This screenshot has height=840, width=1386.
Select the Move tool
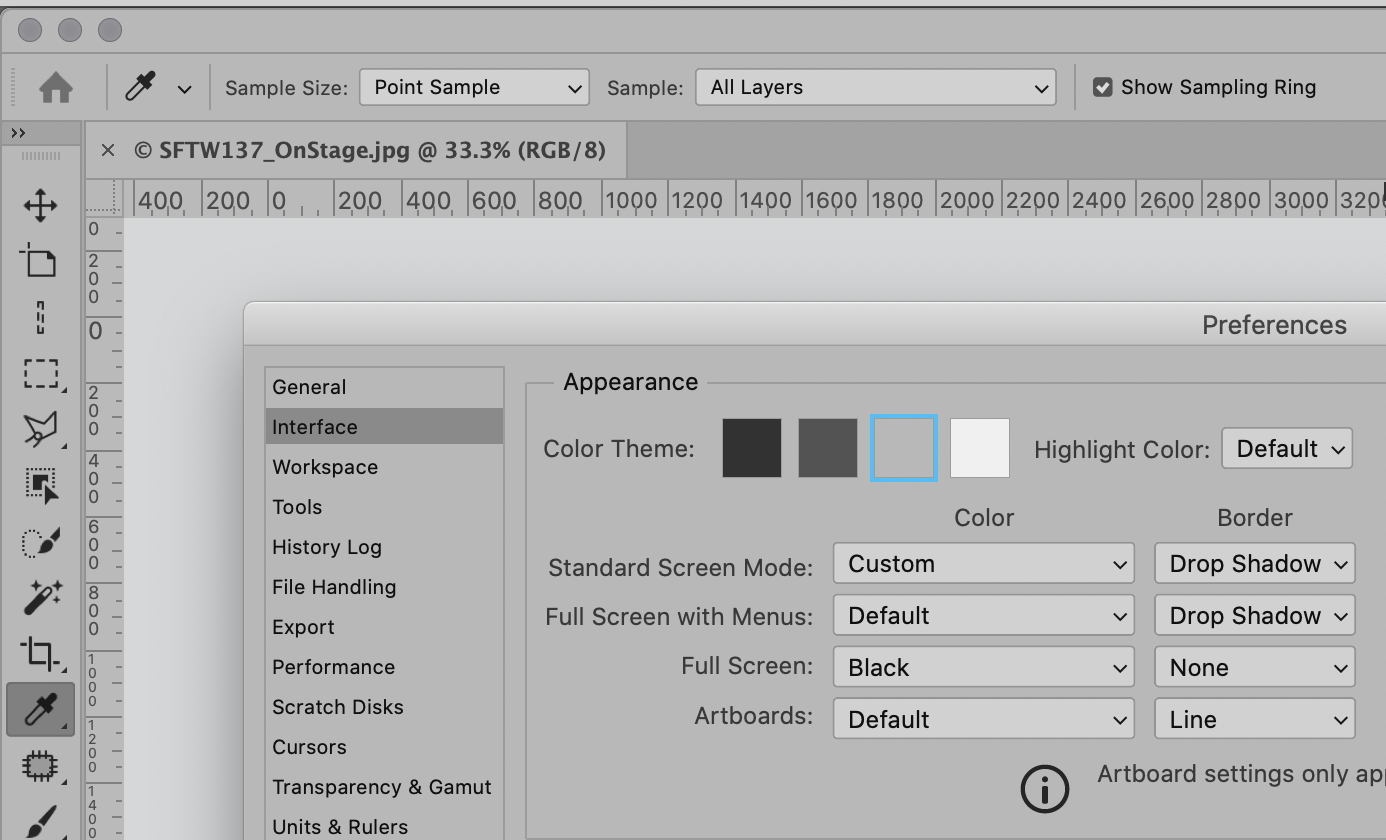[x=40, y=206]
